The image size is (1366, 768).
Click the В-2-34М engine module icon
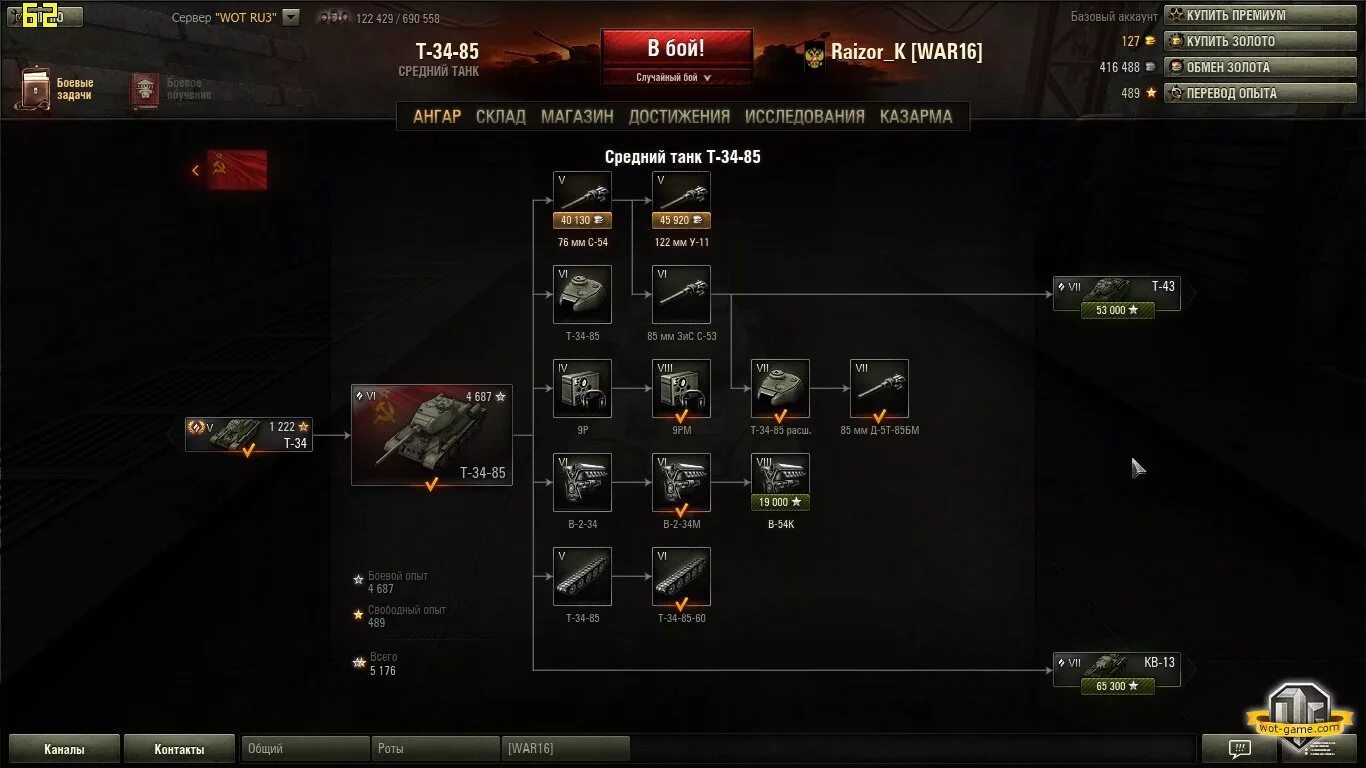click(681, 482)
